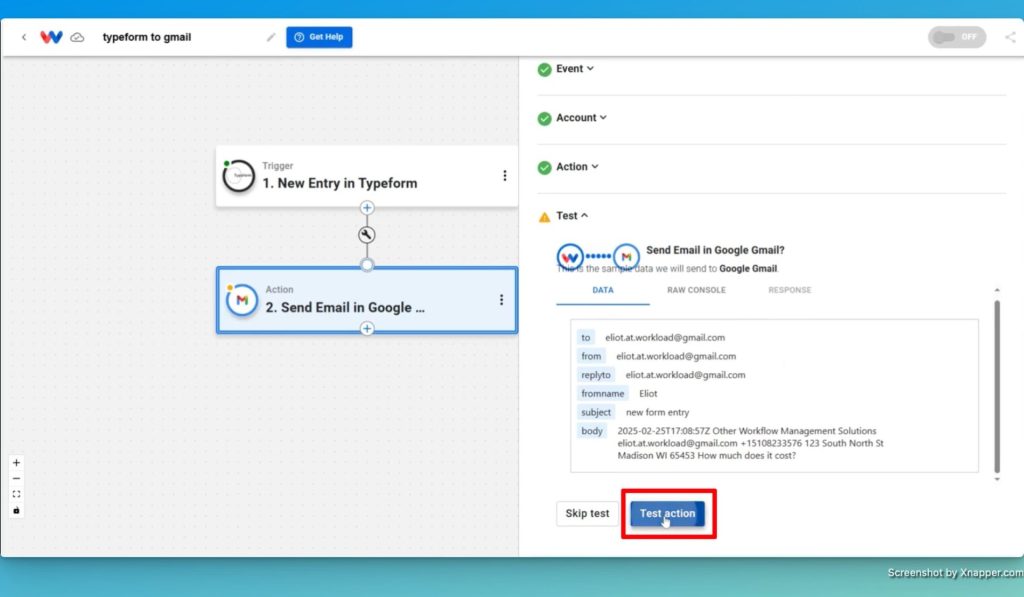Click the cloud save status icon

coord(77,37)
